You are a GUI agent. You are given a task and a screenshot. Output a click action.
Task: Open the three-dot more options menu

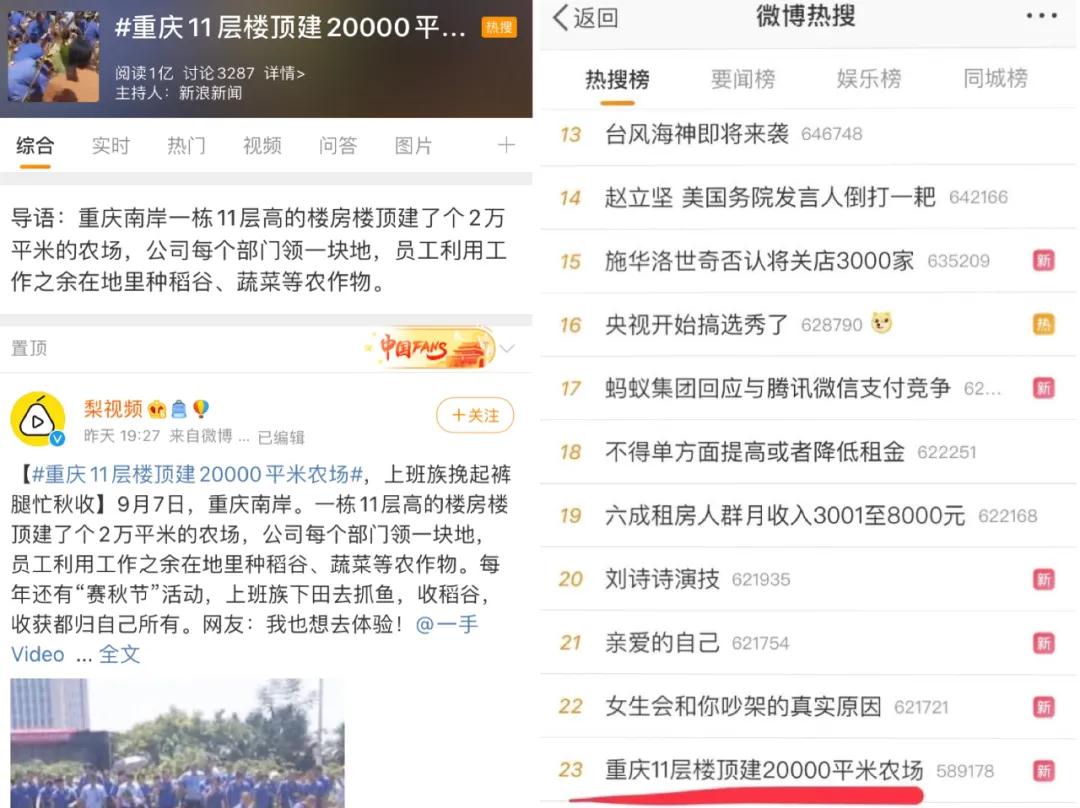pos(1041,16)
